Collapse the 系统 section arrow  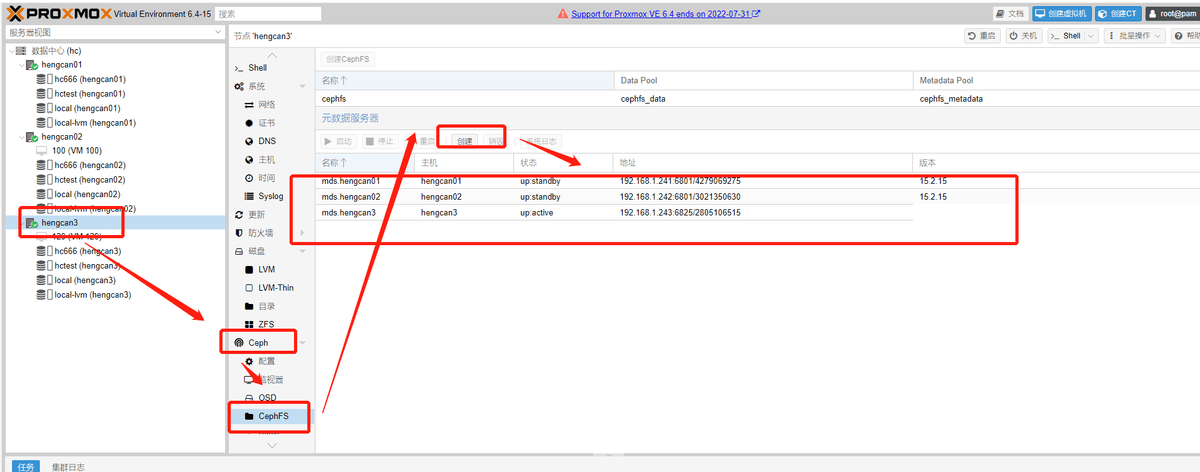coord(302,87)
